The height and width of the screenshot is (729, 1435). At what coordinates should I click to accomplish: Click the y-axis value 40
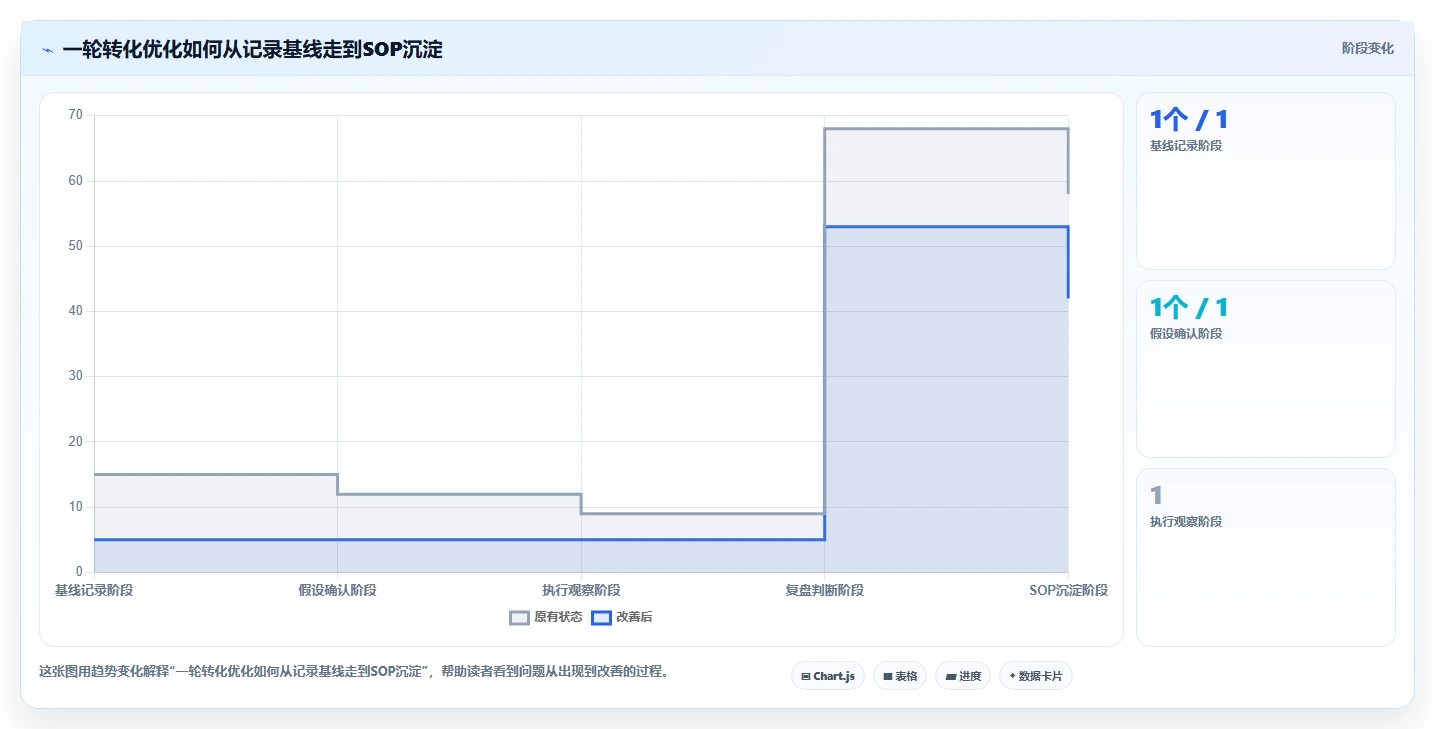75,311
